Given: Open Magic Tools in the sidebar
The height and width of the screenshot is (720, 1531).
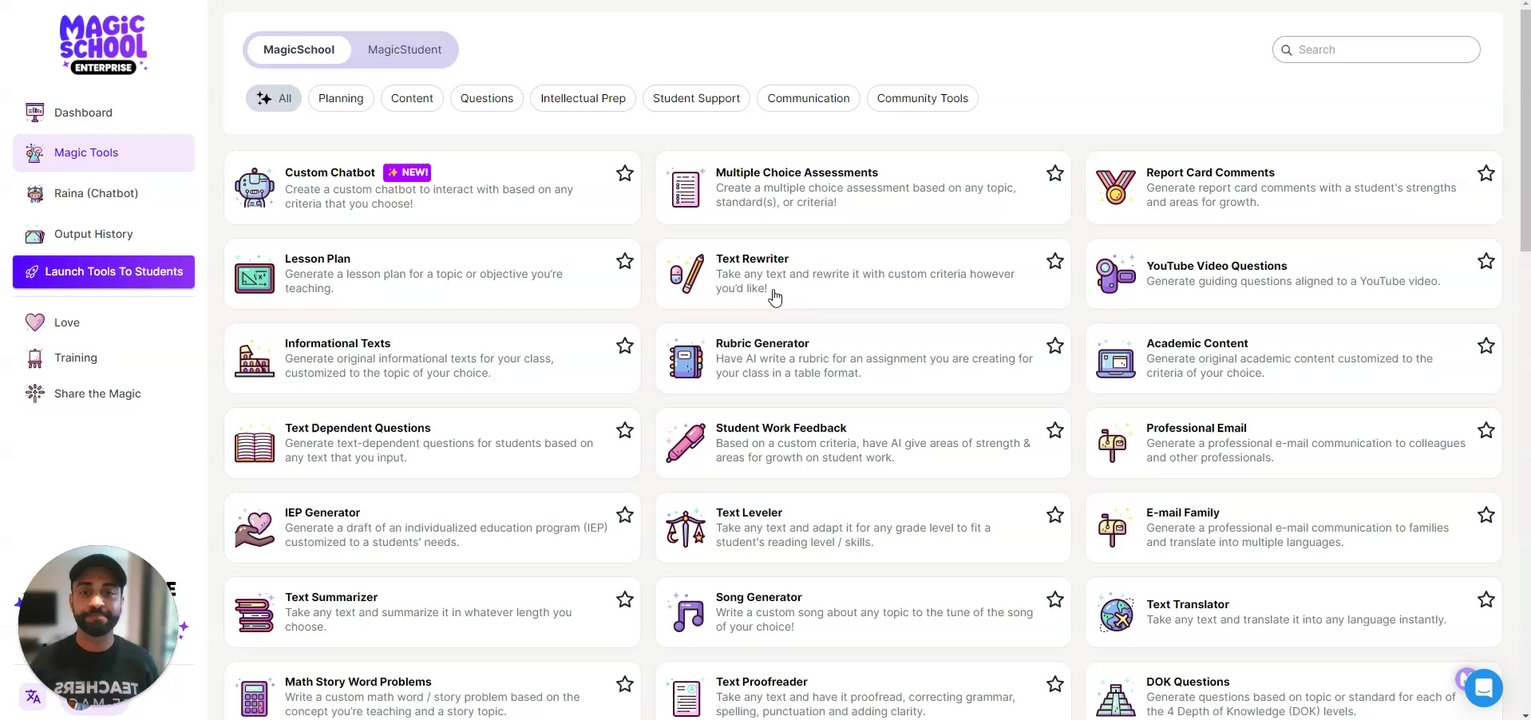Looking at the screenshot, I should tap(103, 152).
